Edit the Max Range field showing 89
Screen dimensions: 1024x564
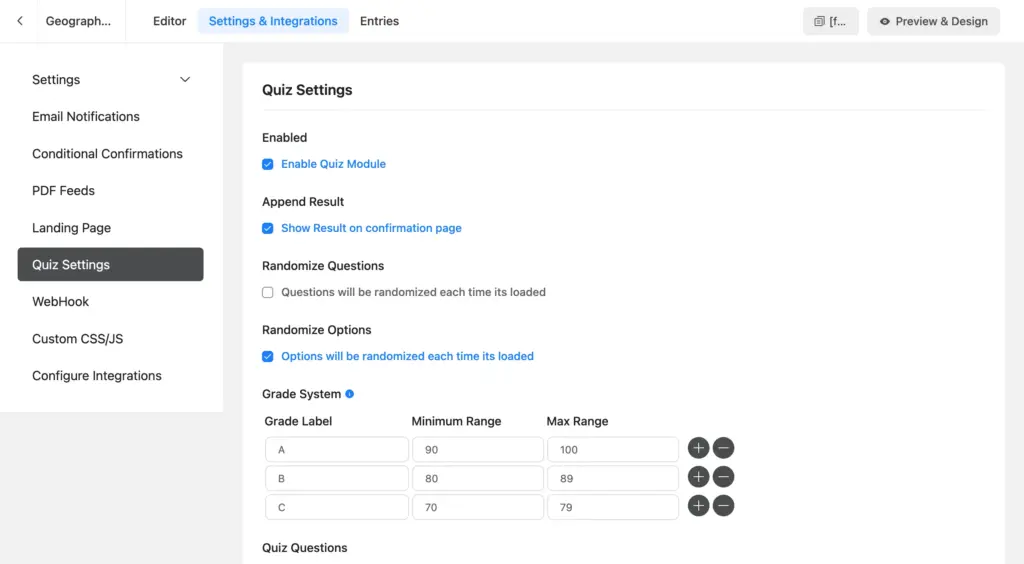613,478
